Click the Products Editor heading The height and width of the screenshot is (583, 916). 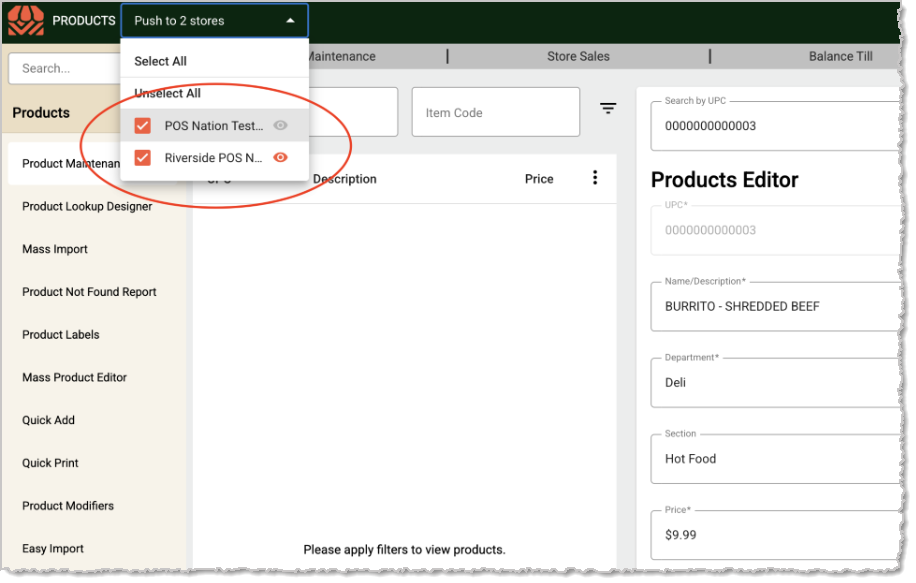point(724,180)
